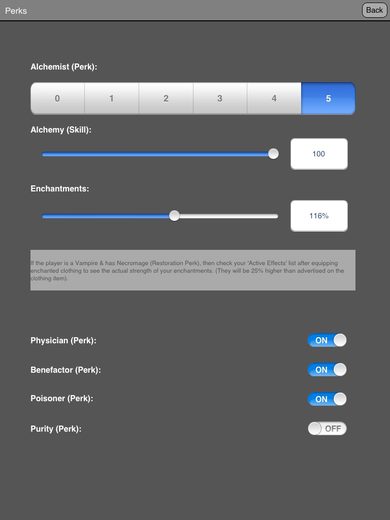Select Alchemist perk level 5
This screenshot has height=520, width=390.
(328, 98)
